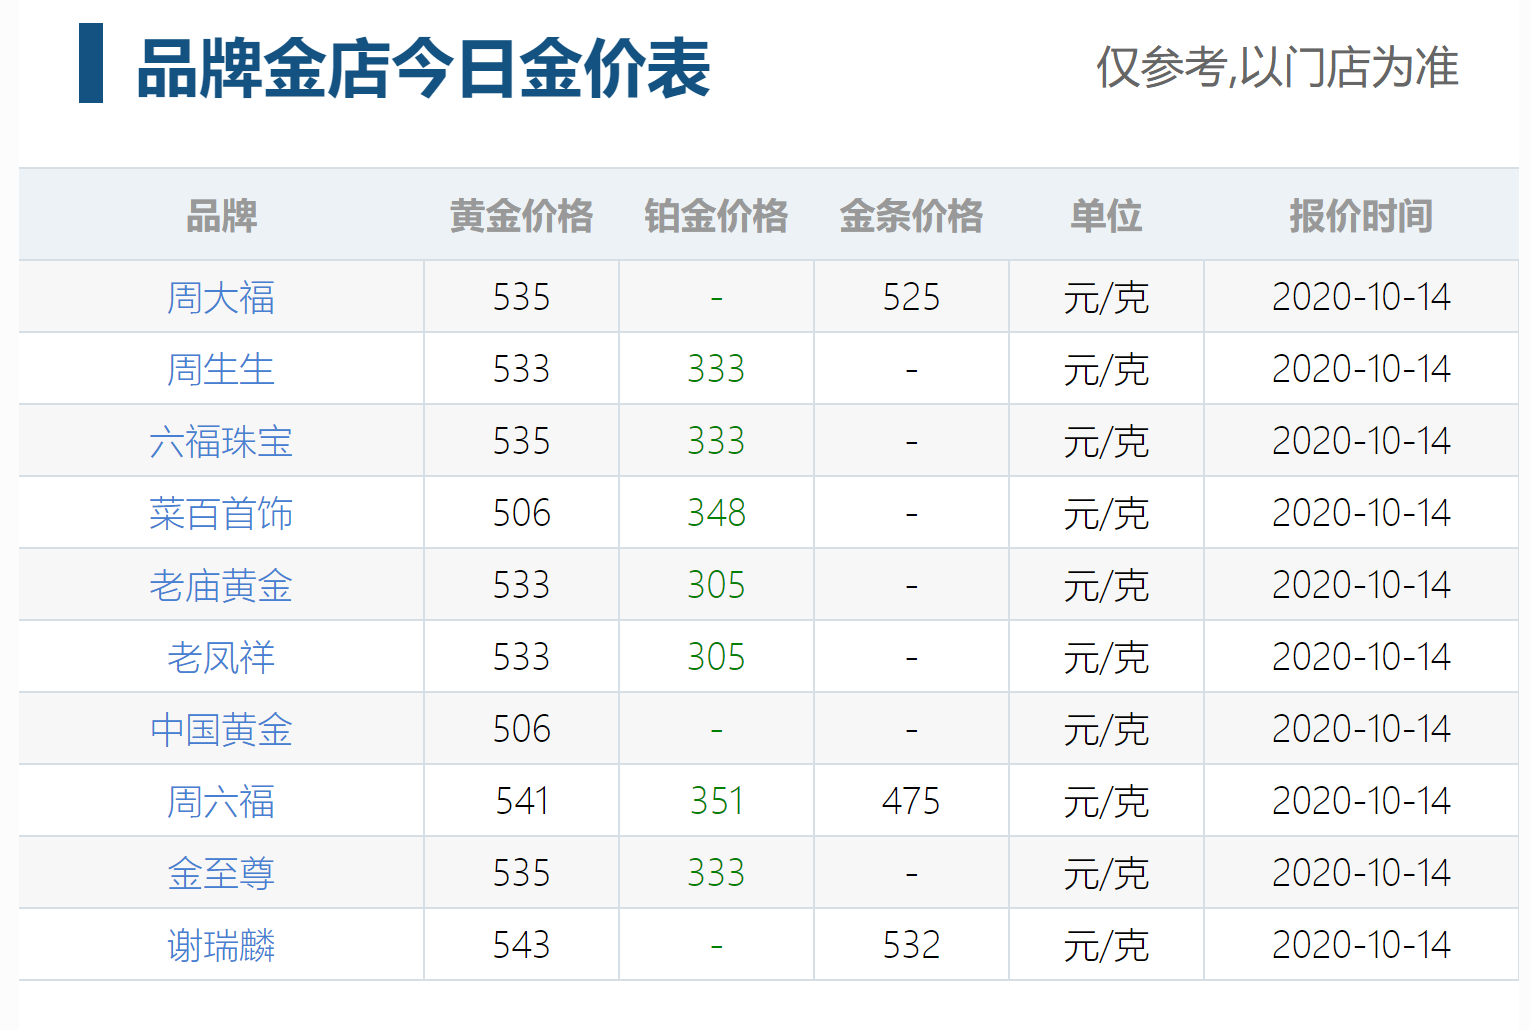Click the 报价时间 column header
Image resolution: width=1530 pixels, height=1030 pixels.
pos(1361,216)
